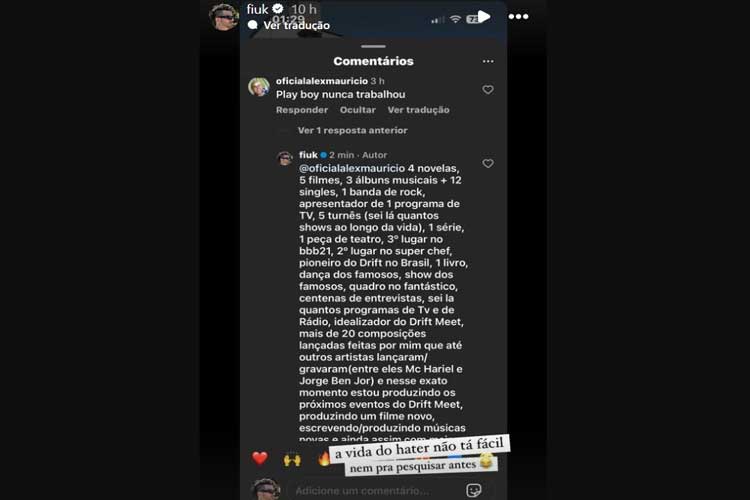750x500 pixels.
Task: Open the fiuk username in reply comment
Action: pos(308,155)
